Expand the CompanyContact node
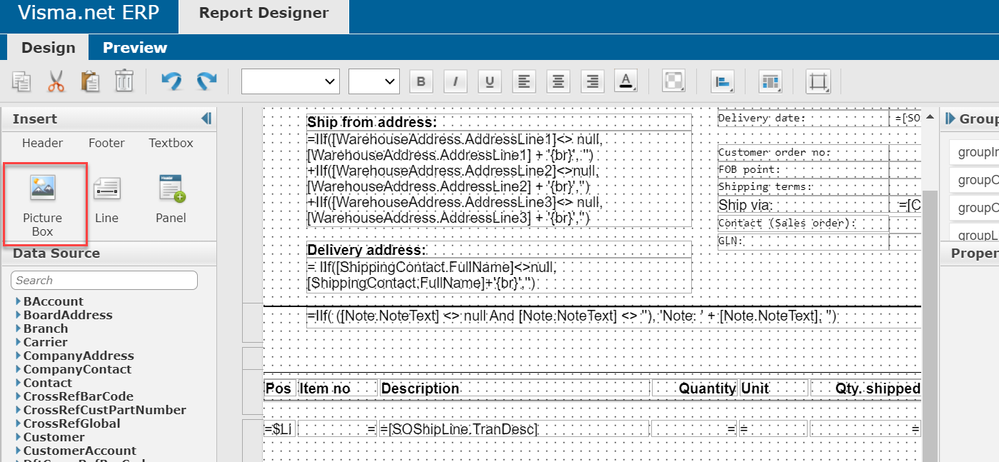 (x=18, y=370)
